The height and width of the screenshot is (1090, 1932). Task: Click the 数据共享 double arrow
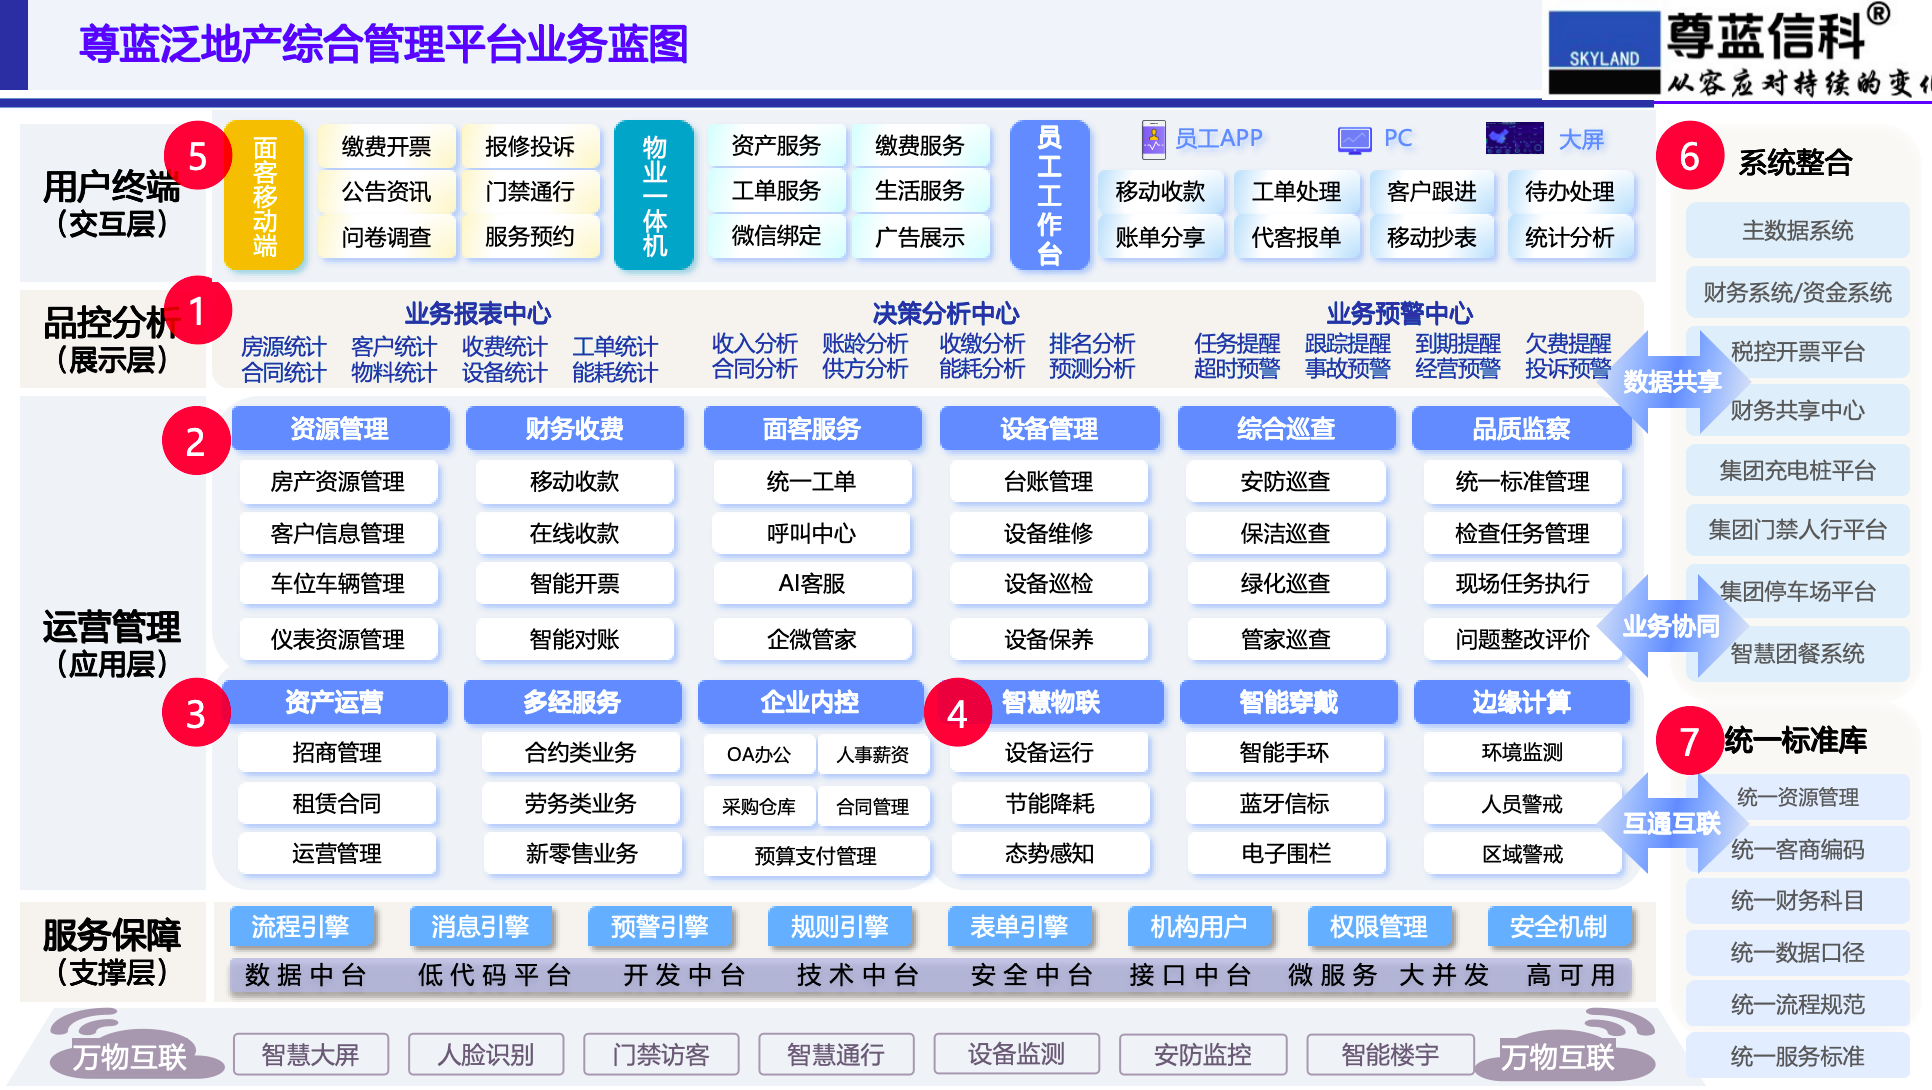coord(1671,382)
